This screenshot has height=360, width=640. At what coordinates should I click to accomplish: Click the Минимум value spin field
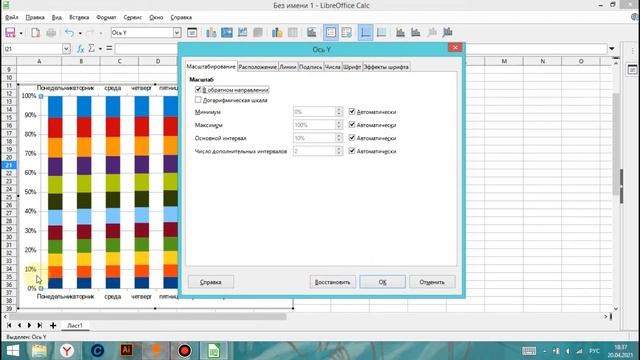pos(318,111)
